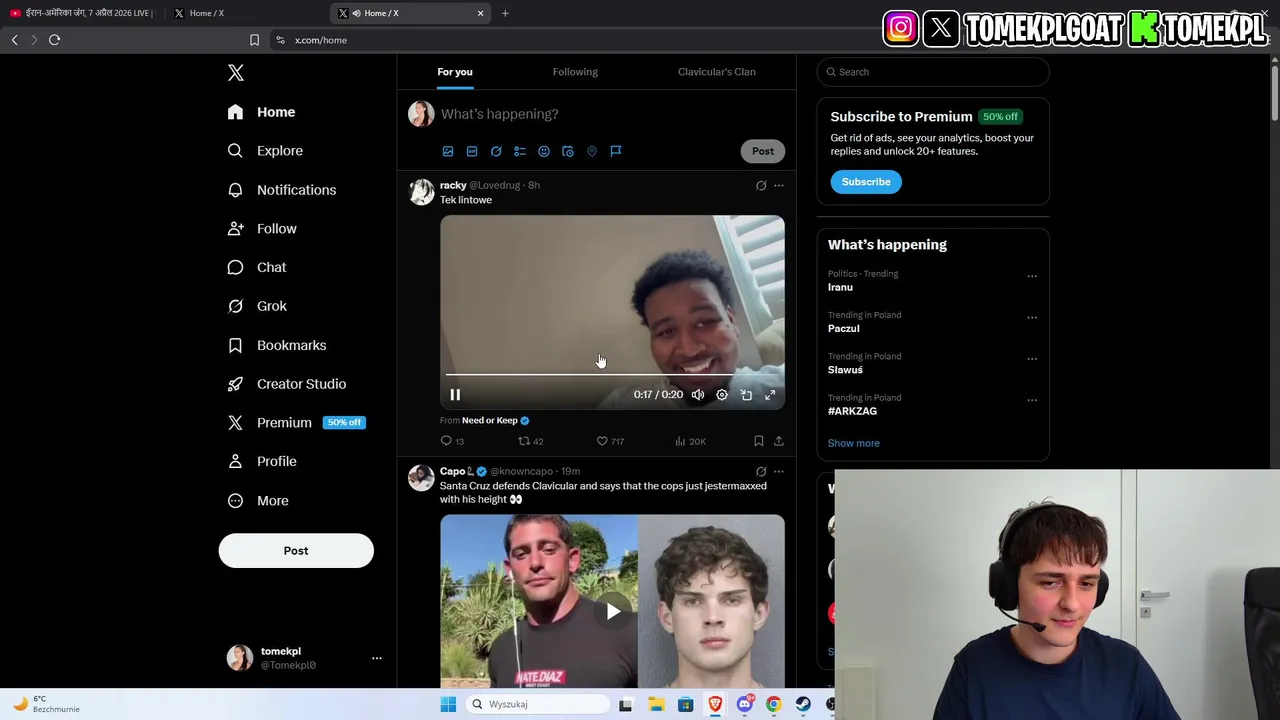Viewport: 1280px width, 720px height.
Task: Click the blue Subscribe button
Action: click(x=866, y=182)
